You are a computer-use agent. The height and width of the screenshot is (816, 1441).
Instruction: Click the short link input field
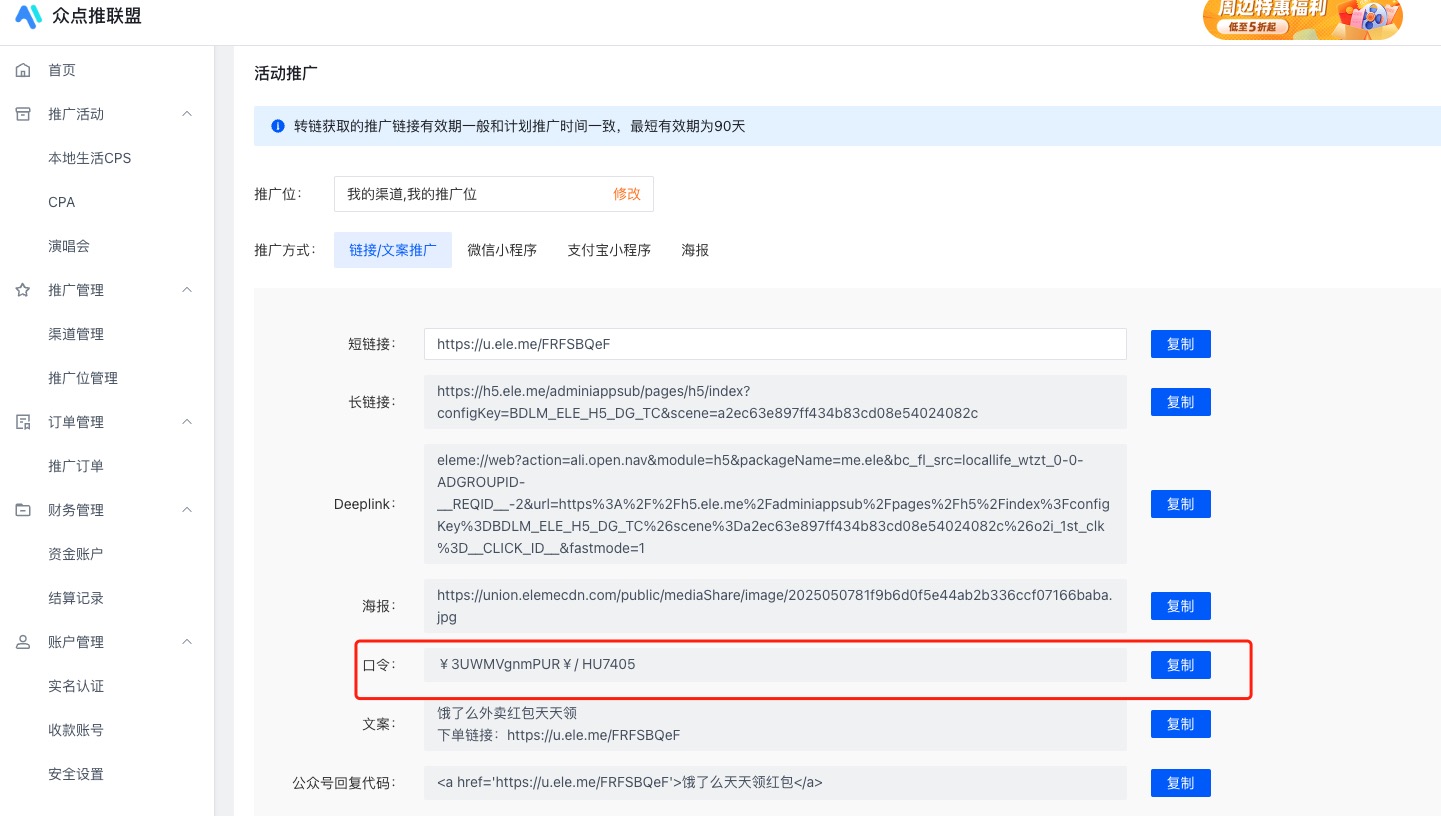pos(774,344)
